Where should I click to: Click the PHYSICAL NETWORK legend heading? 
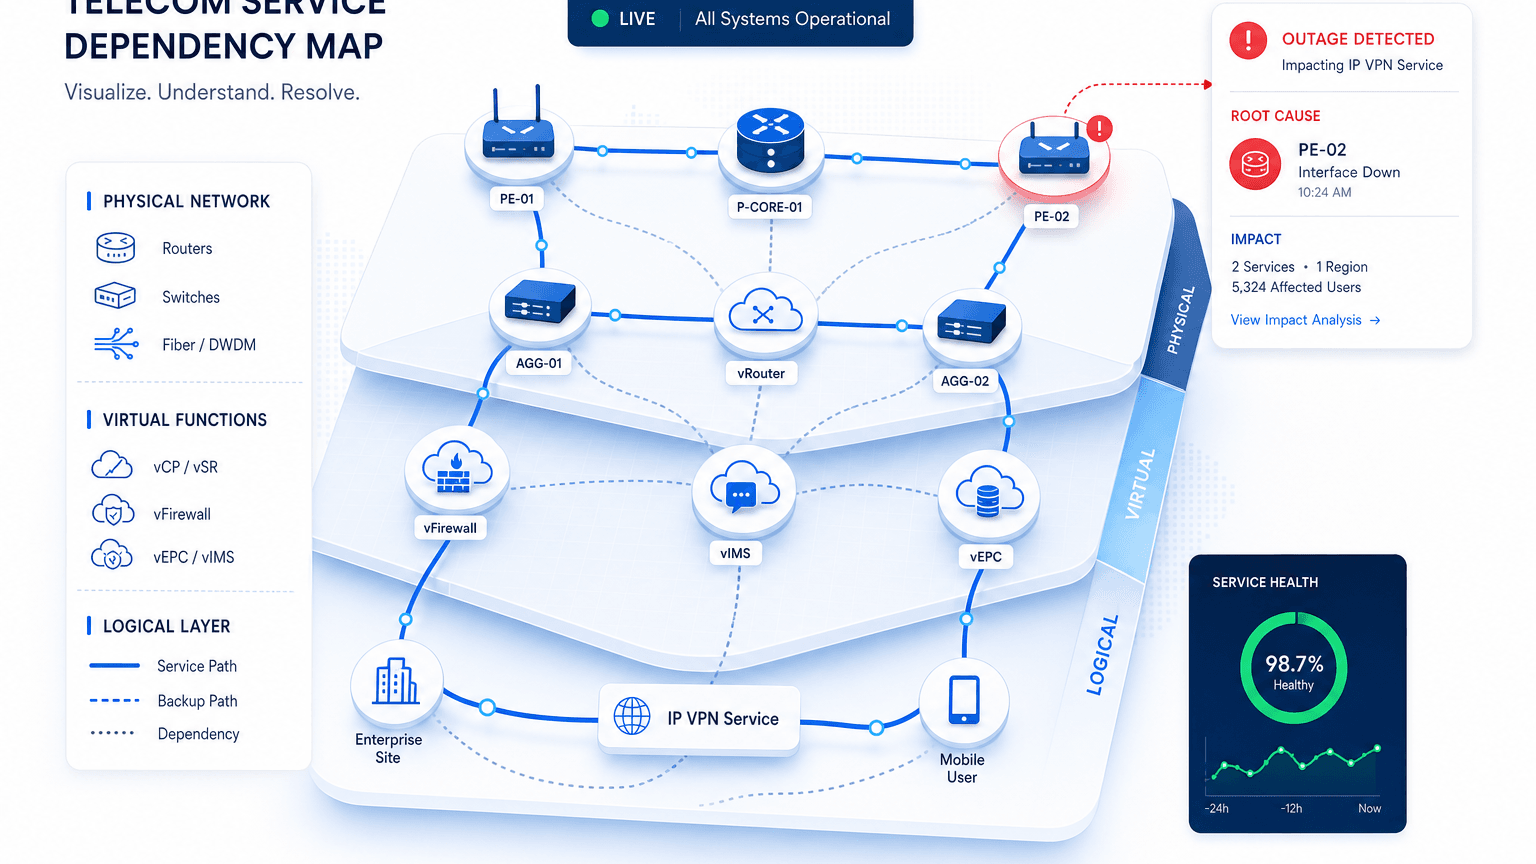186,201
